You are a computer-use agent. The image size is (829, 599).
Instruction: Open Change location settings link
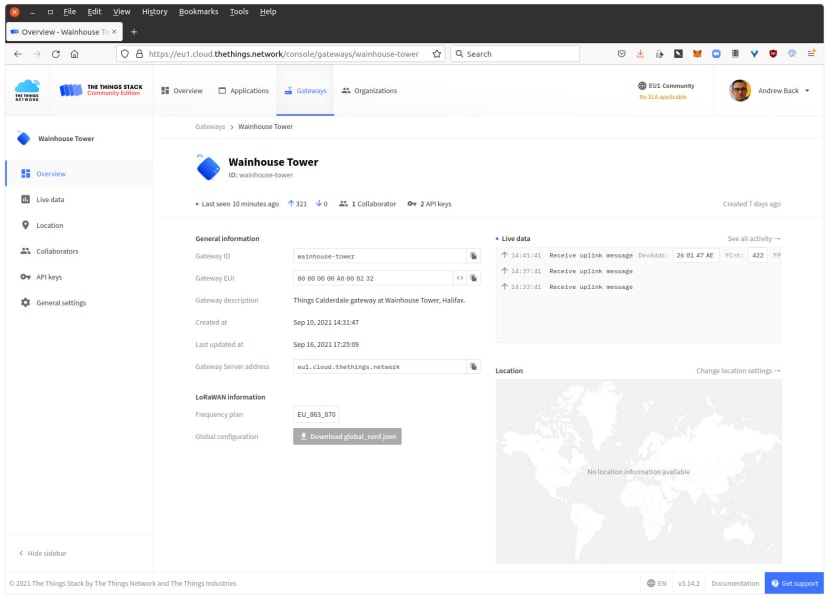pos(738,371)
